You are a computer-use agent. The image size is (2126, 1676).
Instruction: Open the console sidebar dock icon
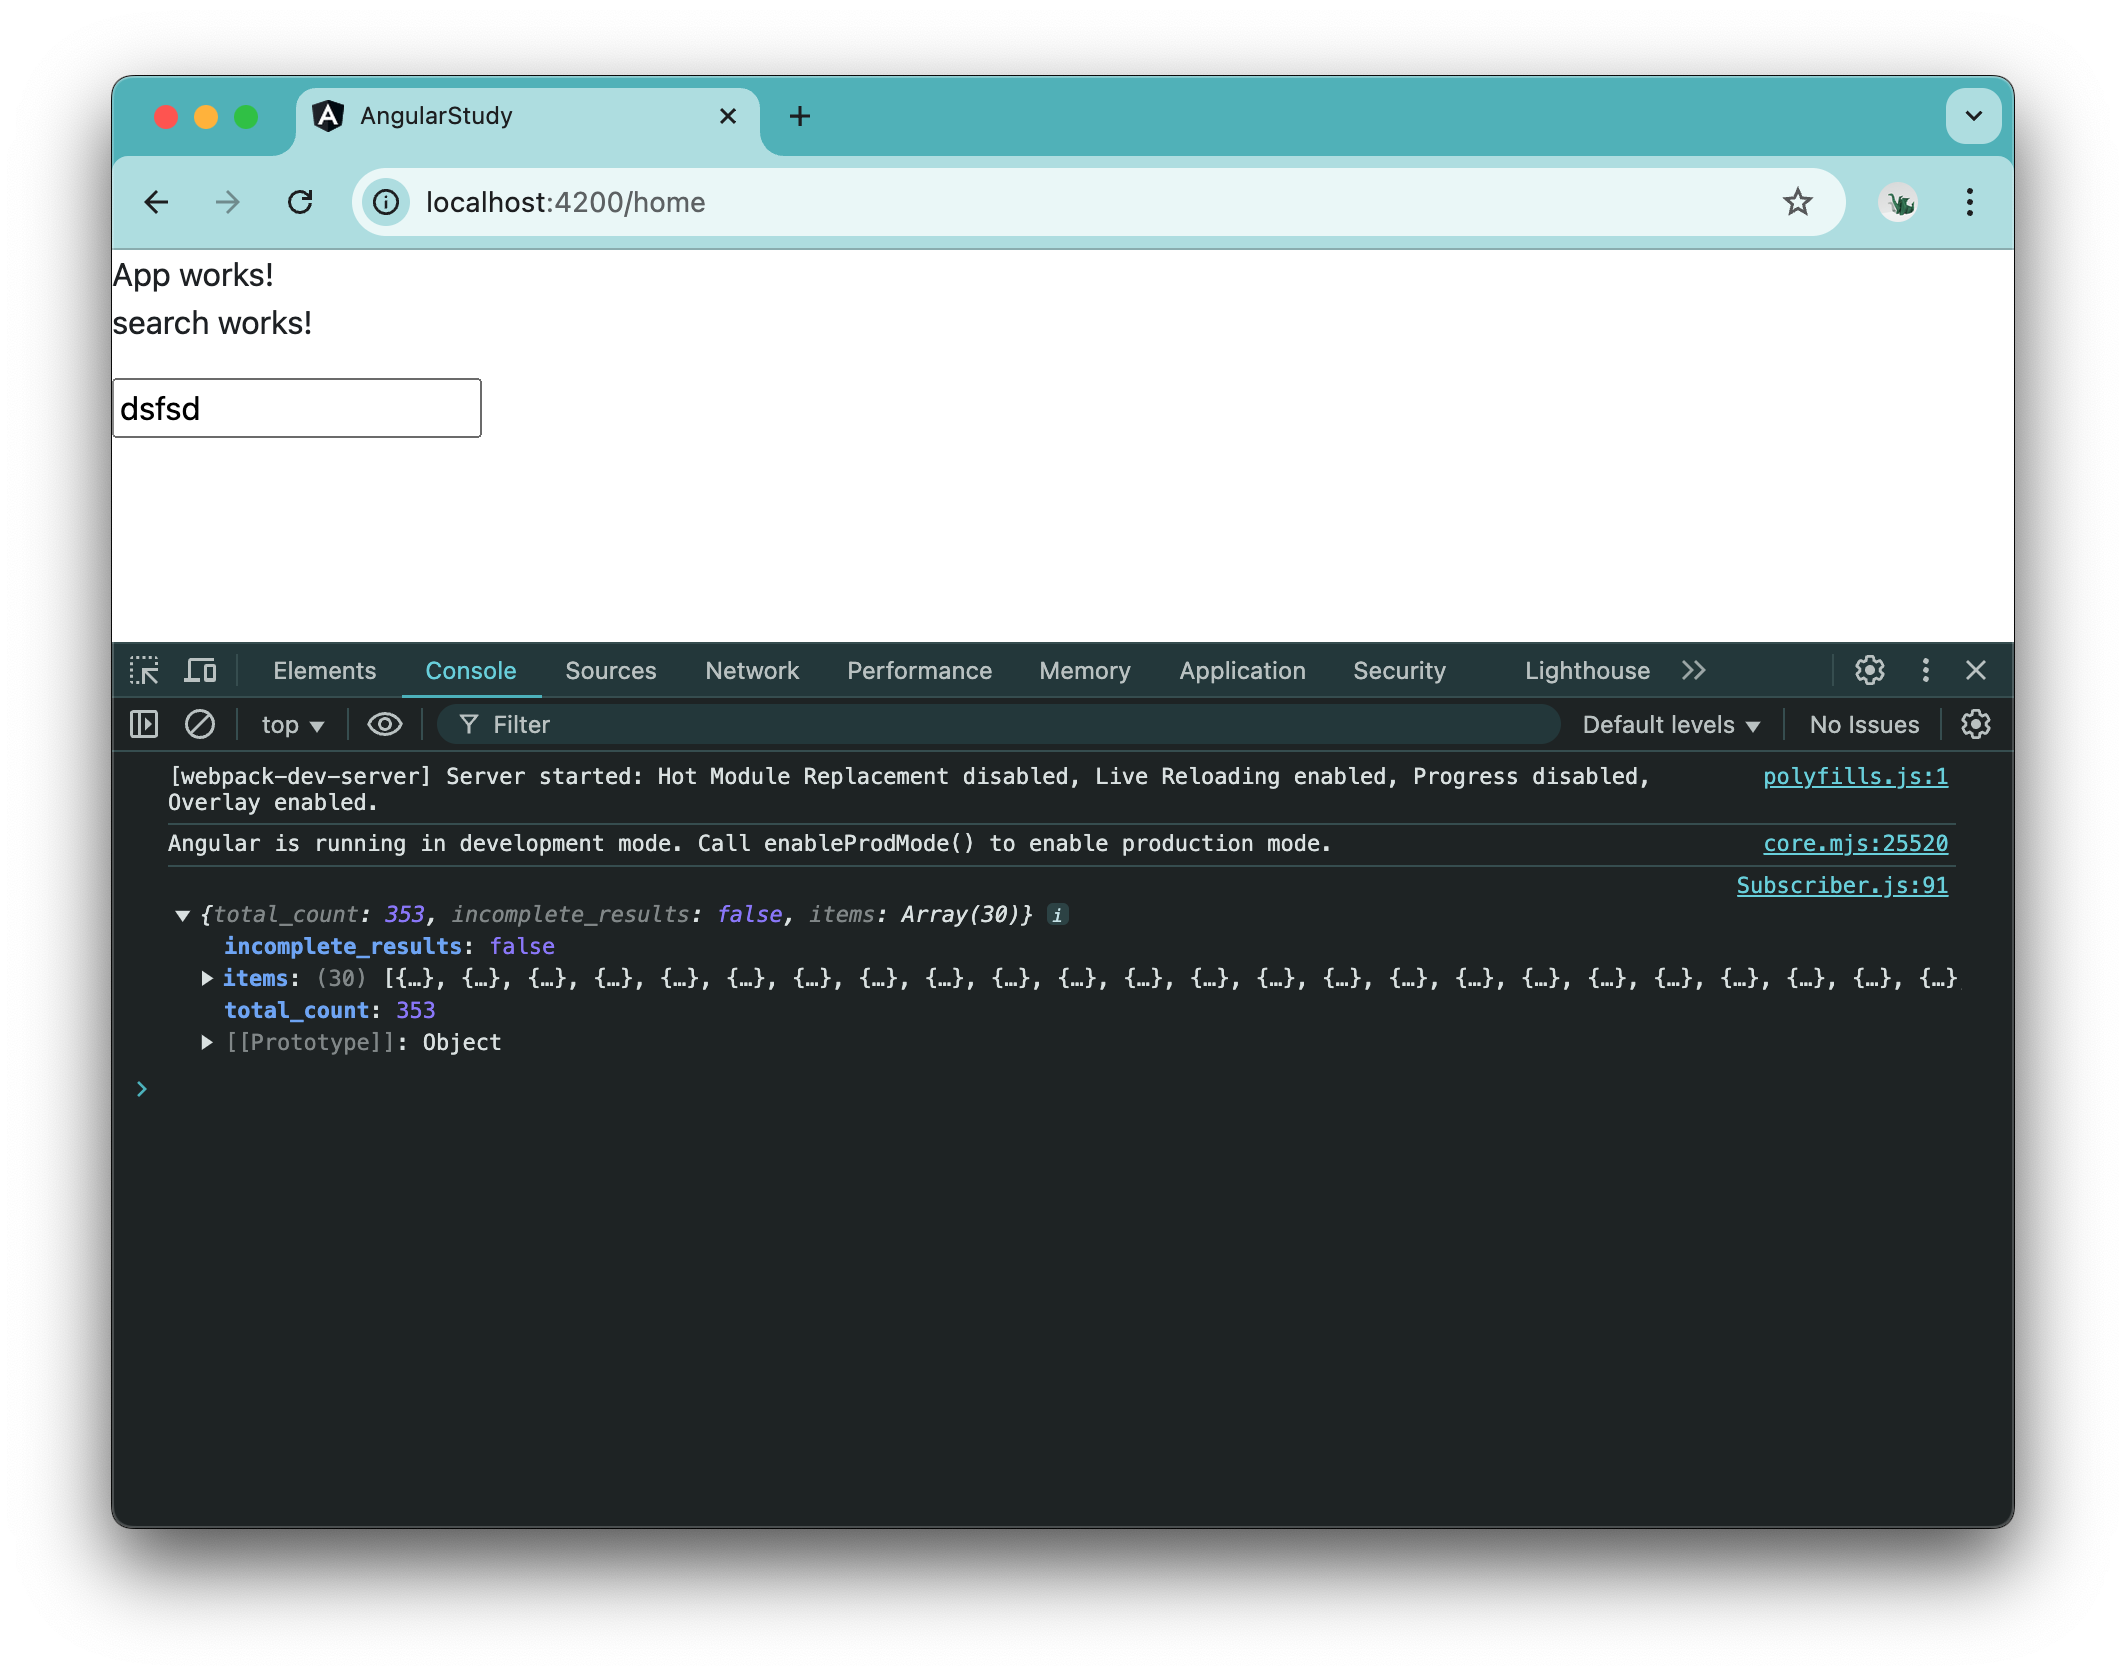pos(143,724)
